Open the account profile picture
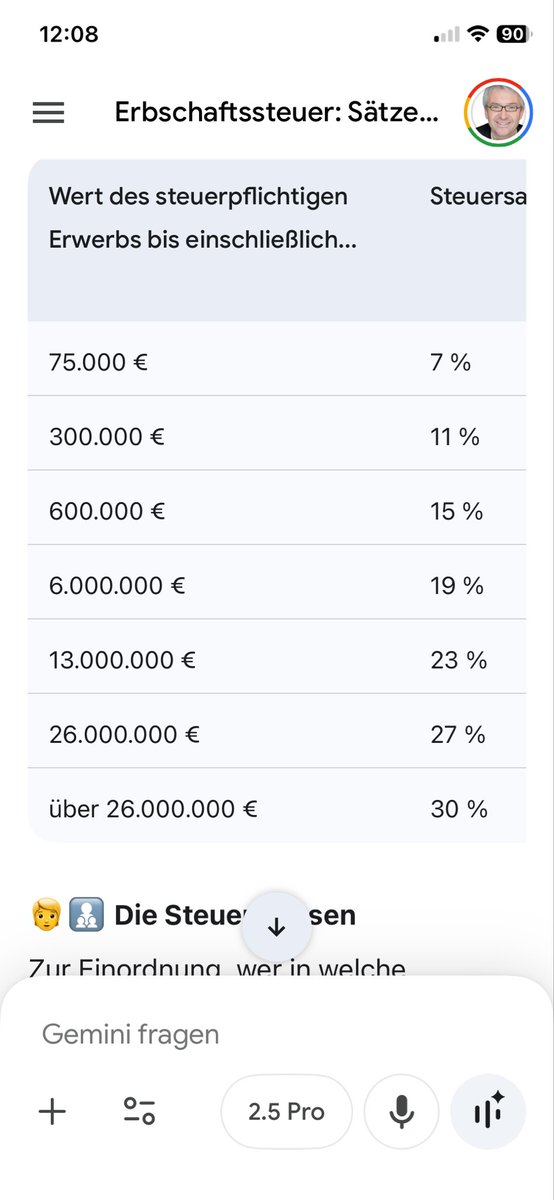The width and height of the screenshot is (554, 1200). click(x=498, y=113)
